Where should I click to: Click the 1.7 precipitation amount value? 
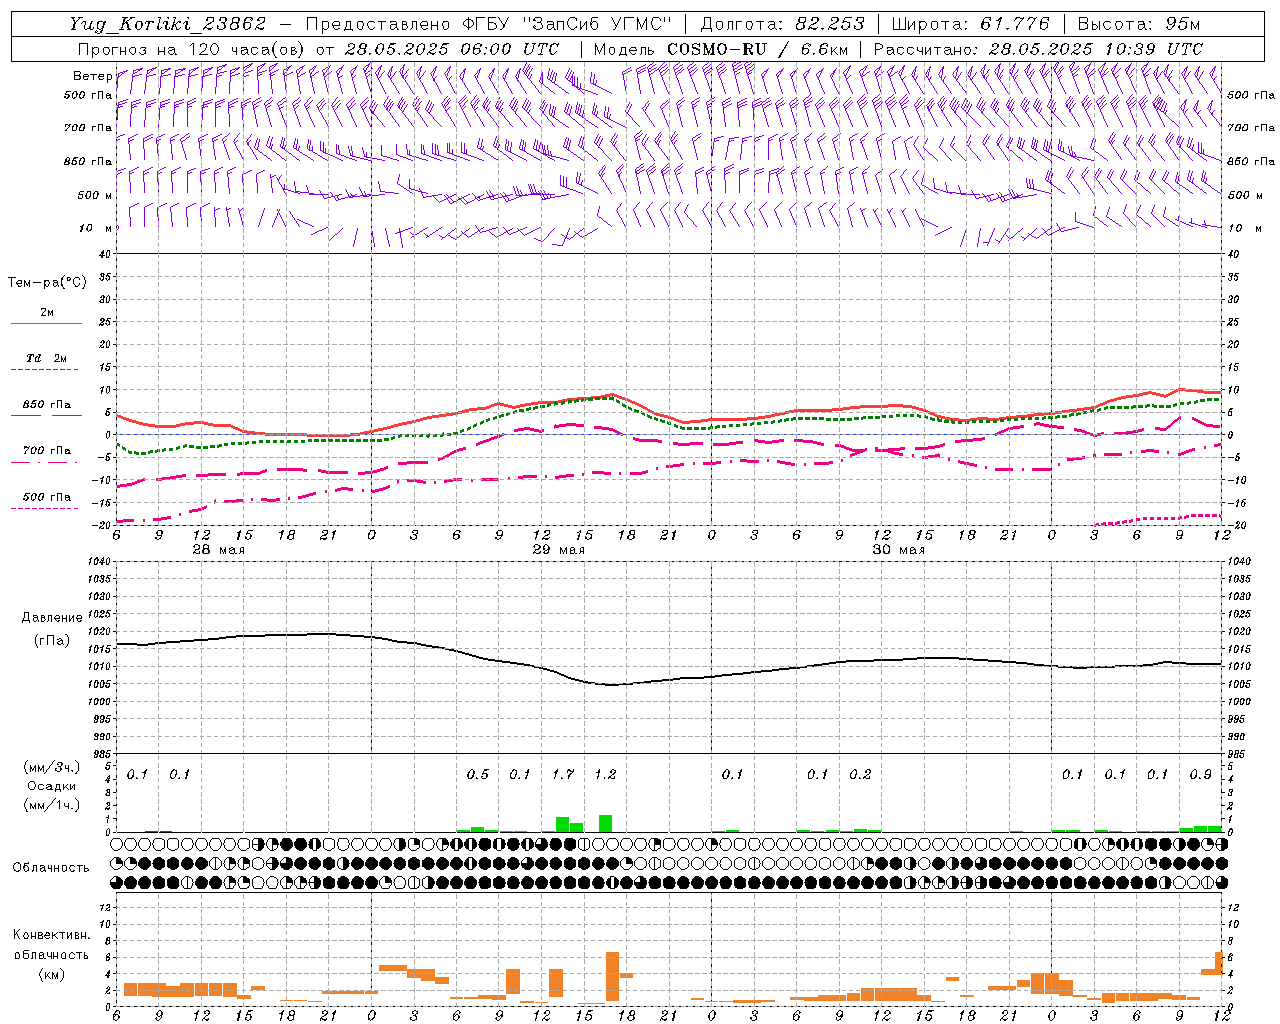click(563, 774)
